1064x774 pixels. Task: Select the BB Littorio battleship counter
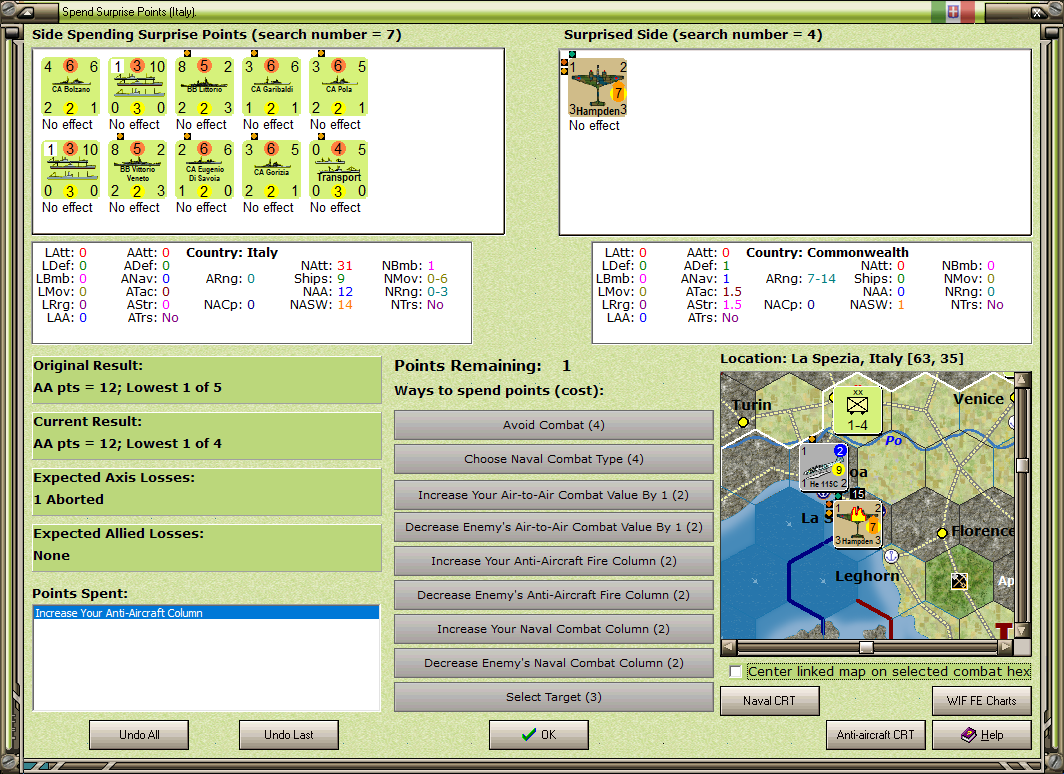tap(204, 87)
